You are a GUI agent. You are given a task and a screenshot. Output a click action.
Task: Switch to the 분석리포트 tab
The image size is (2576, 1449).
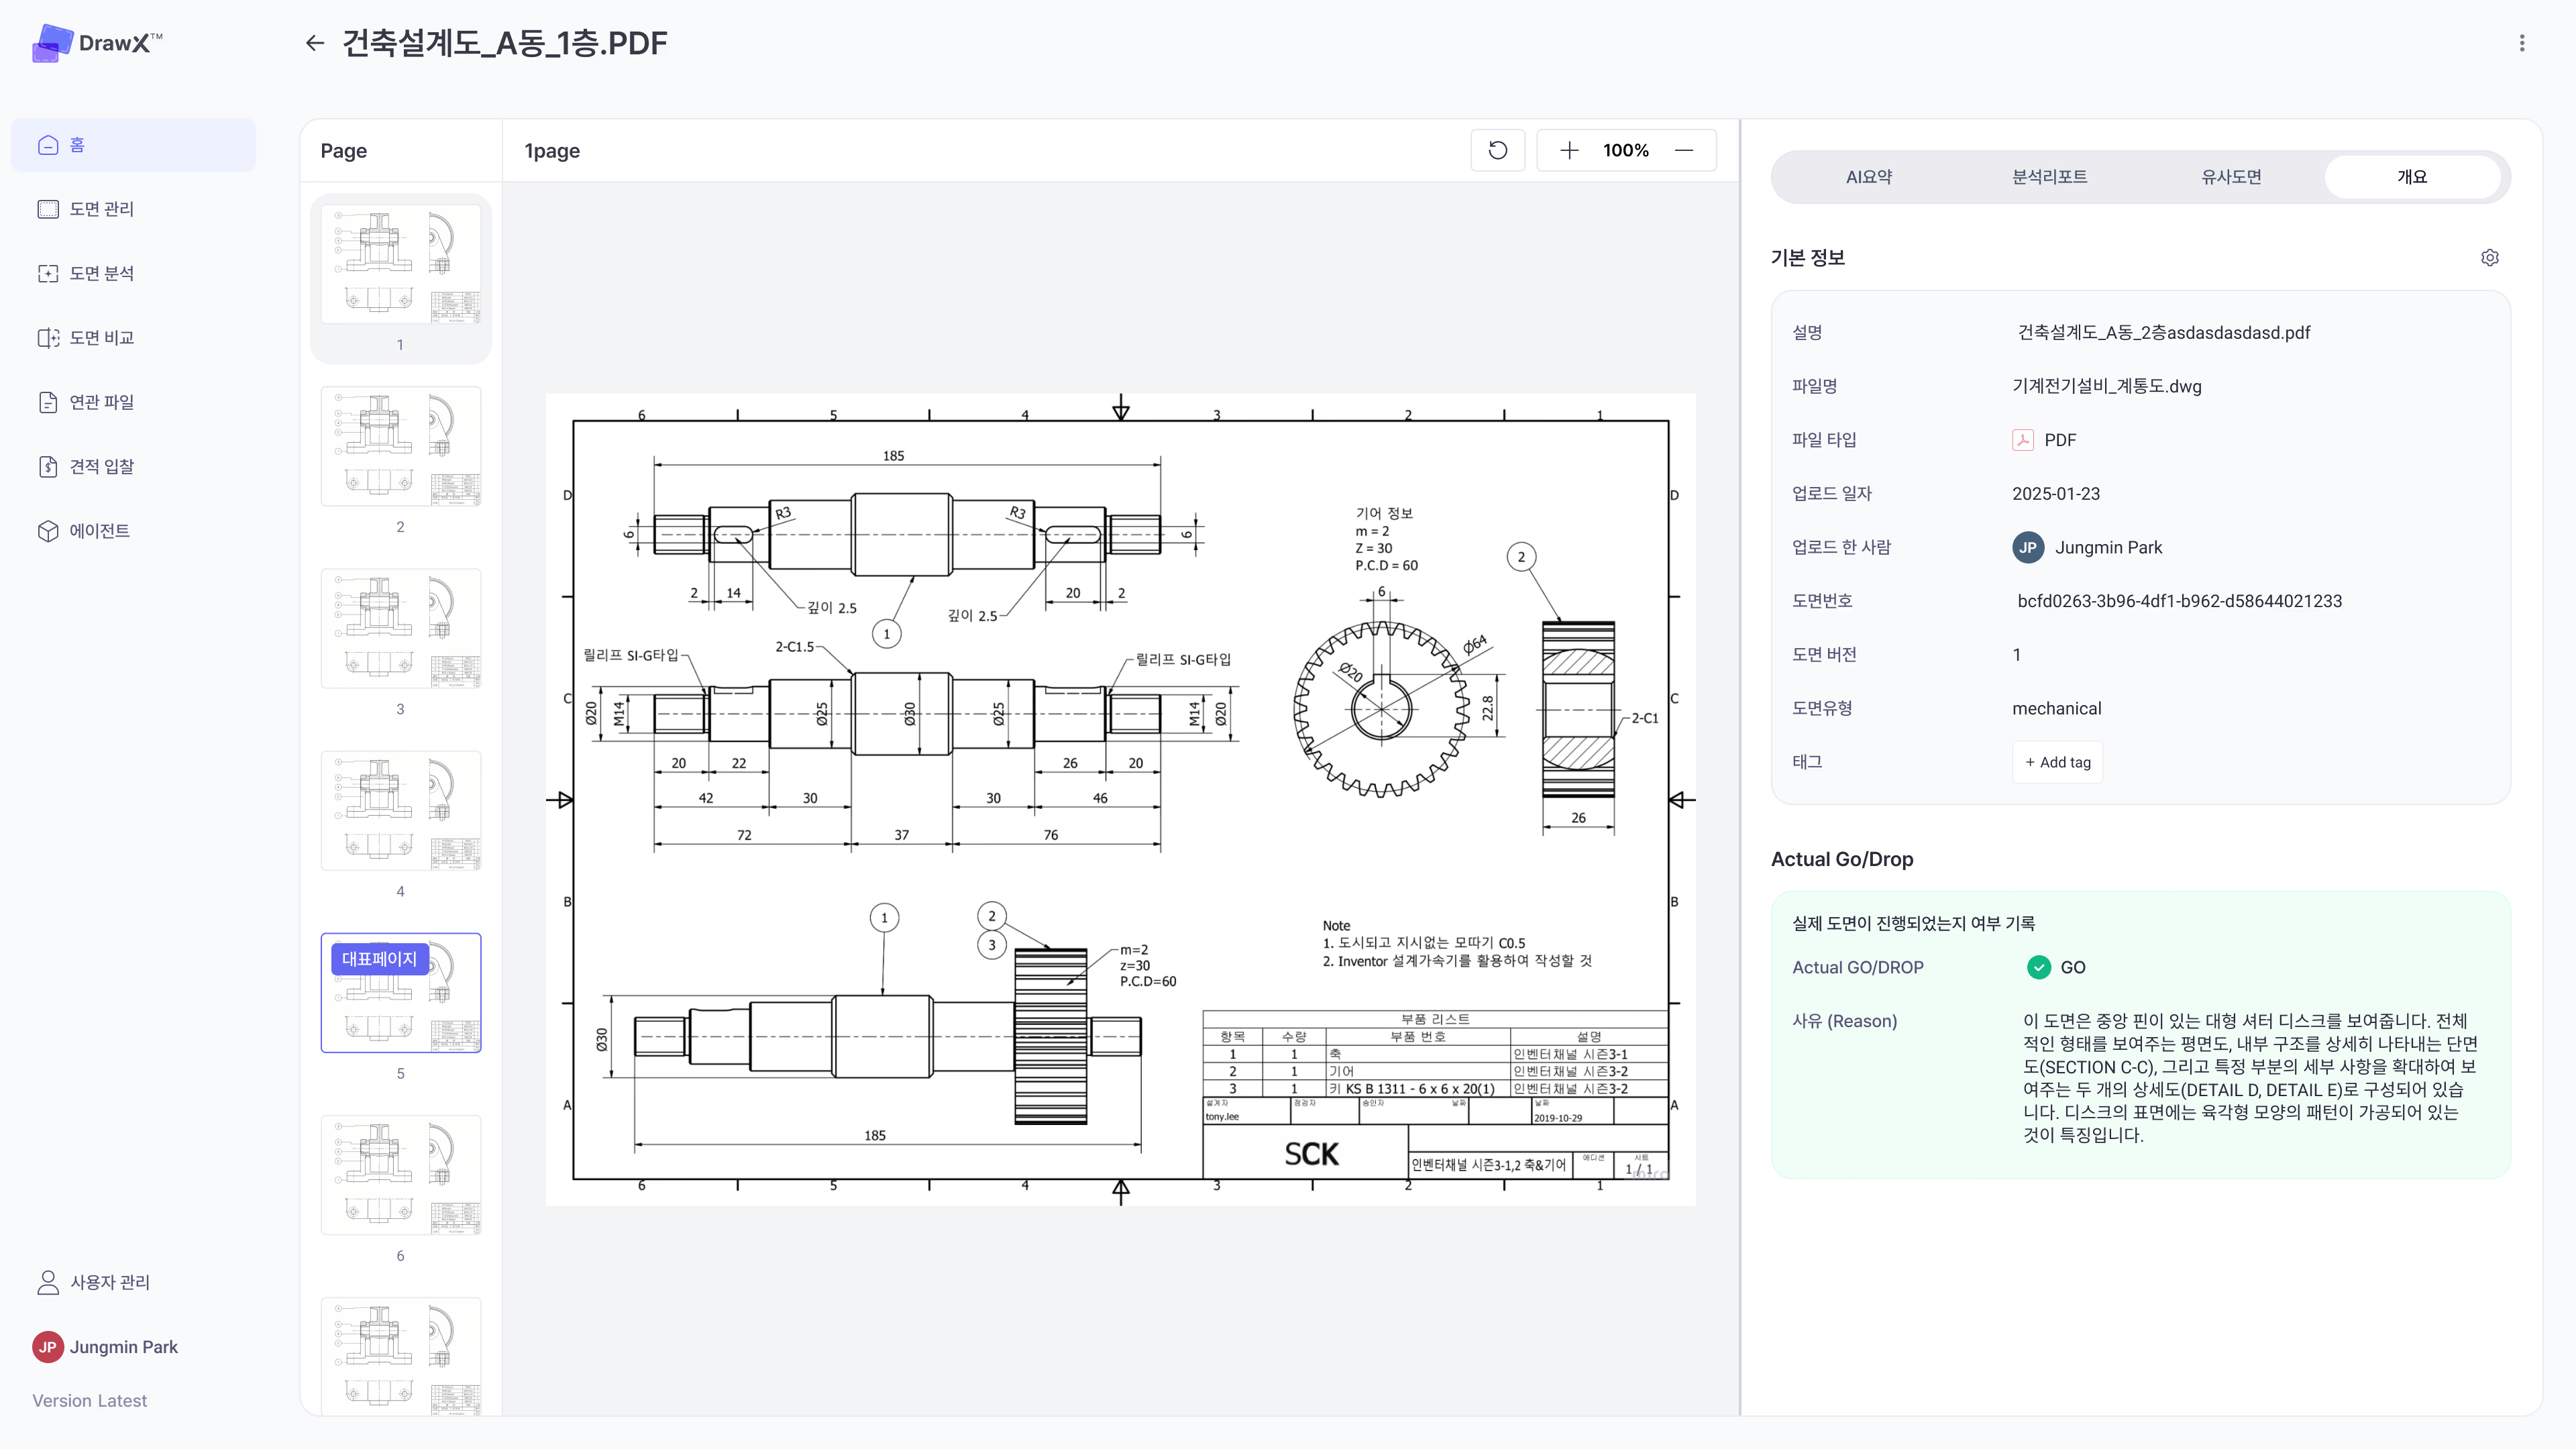point(2049,177)
